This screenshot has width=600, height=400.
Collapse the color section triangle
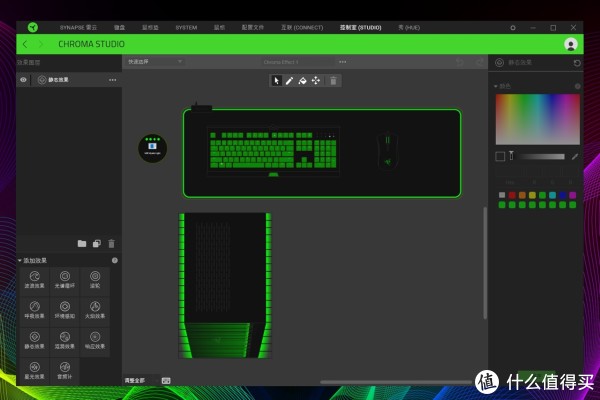click(x=496, y=87)
